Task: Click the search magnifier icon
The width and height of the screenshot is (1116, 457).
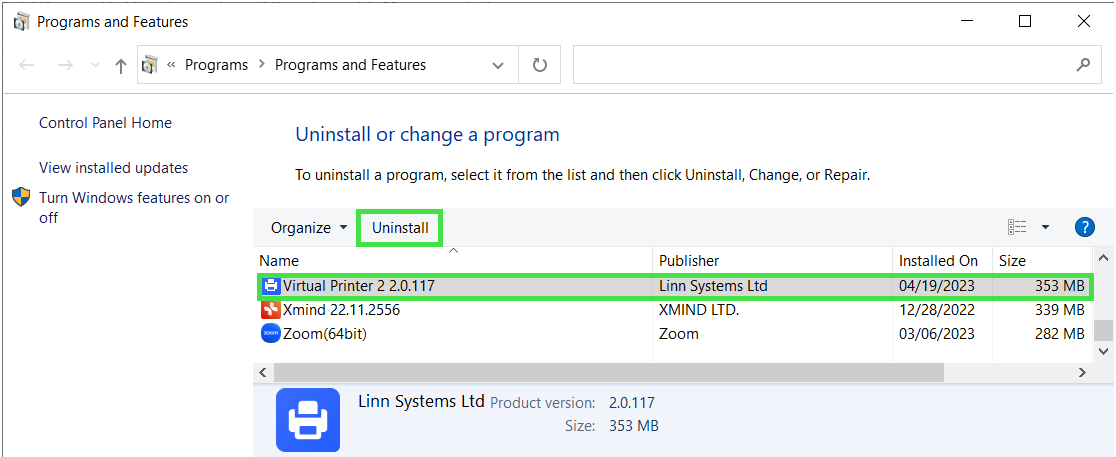Action: tap(1082, 65)
